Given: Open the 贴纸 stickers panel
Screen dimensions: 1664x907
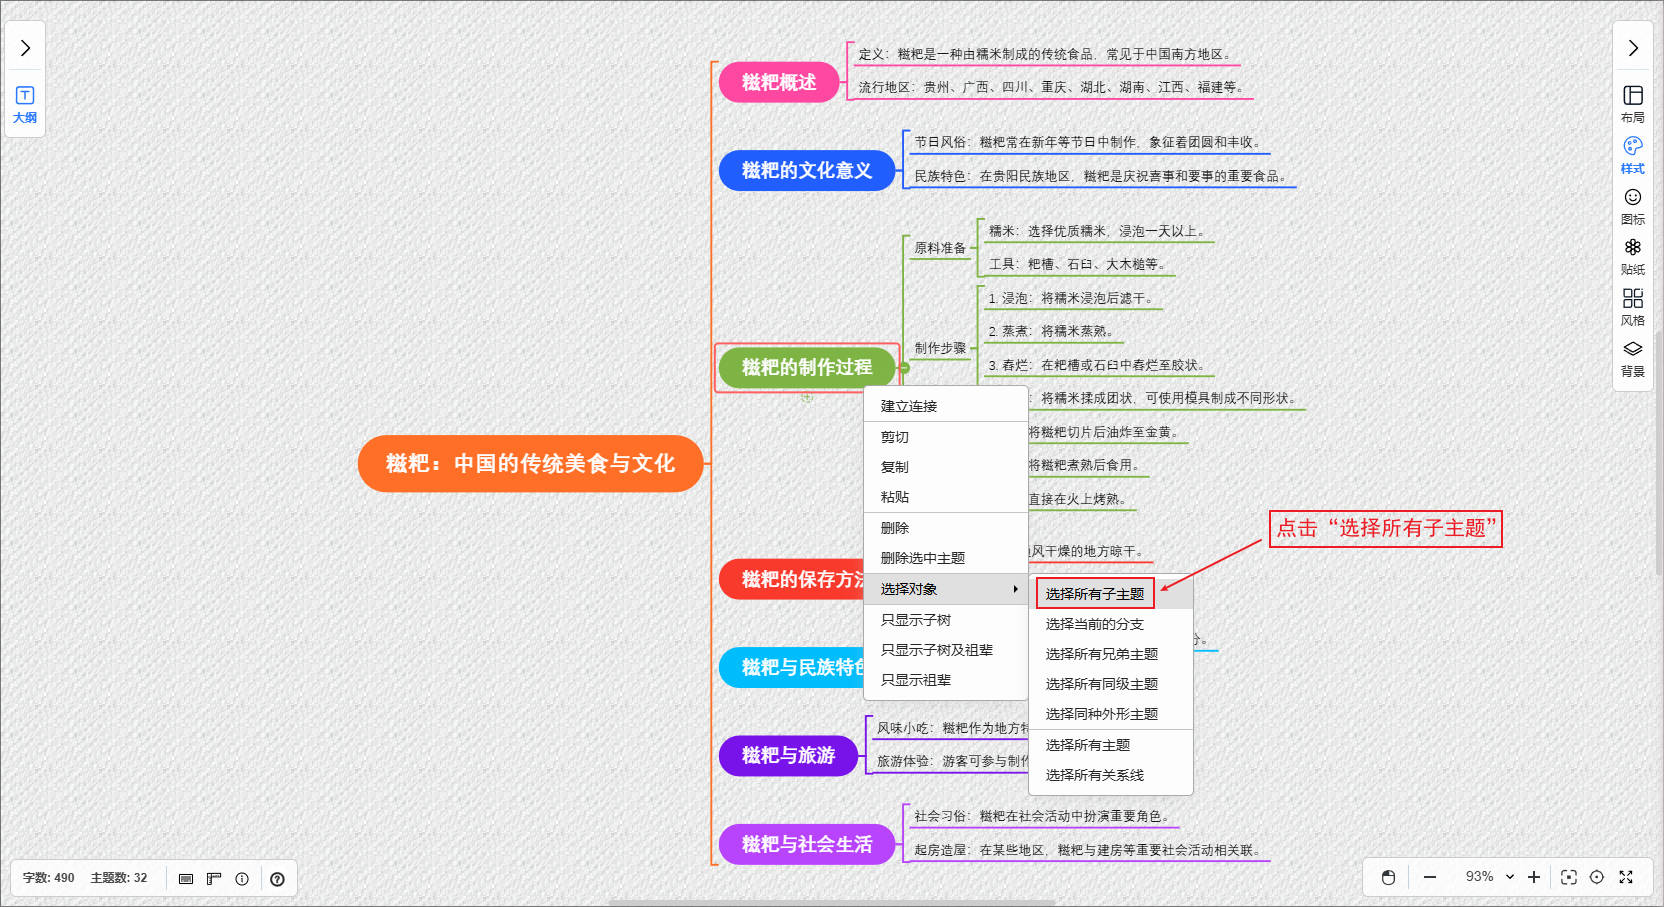Looking at the screenshot, I should (x=1632, y=256).
